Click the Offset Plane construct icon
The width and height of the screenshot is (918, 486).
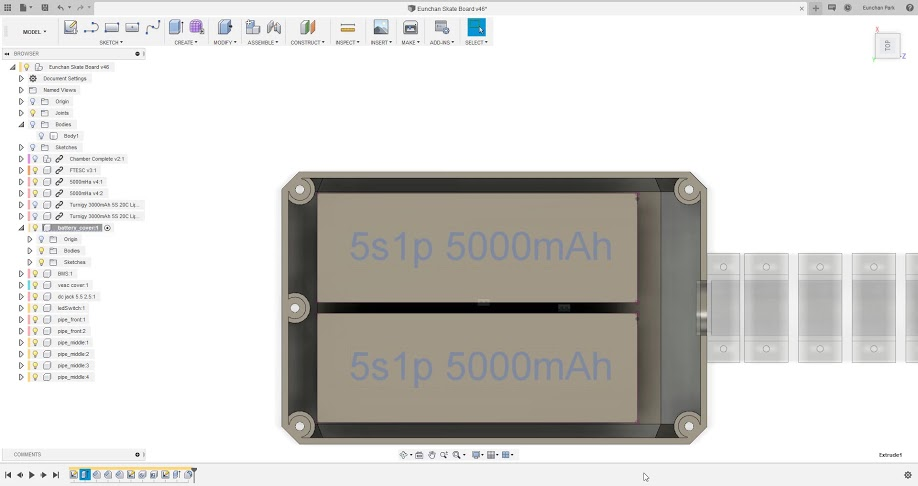307,27
